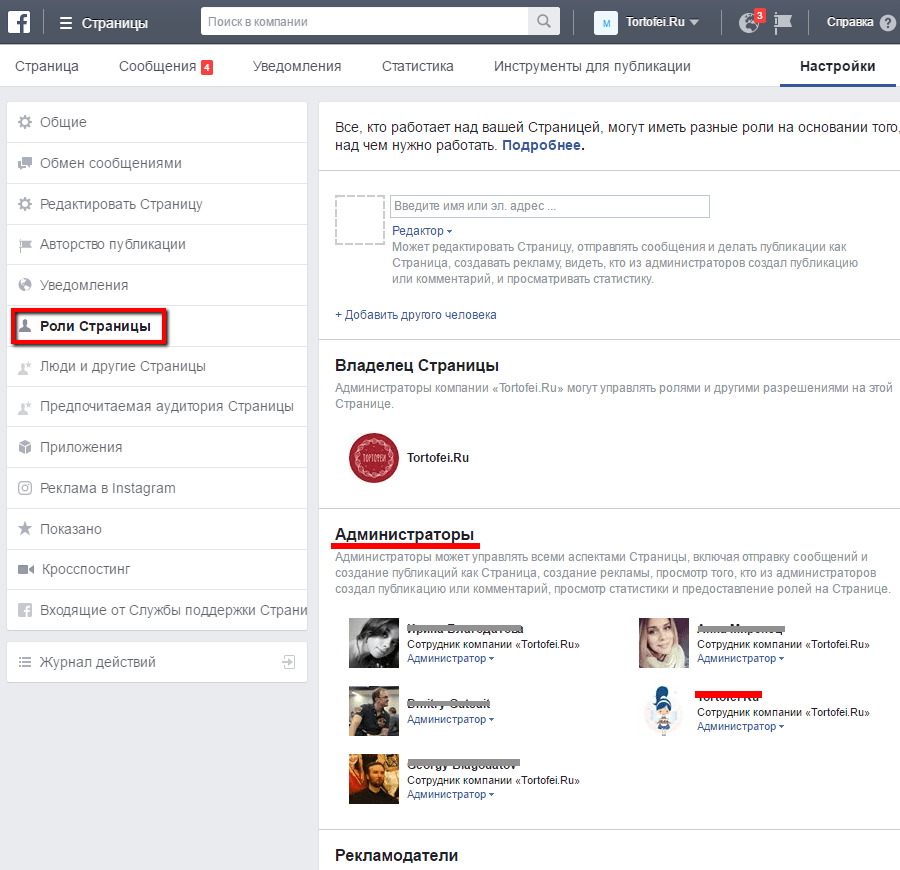This screenshot has height=870, width=900.
Task: Click the name or email input field
Action: [x=549, y=205]
